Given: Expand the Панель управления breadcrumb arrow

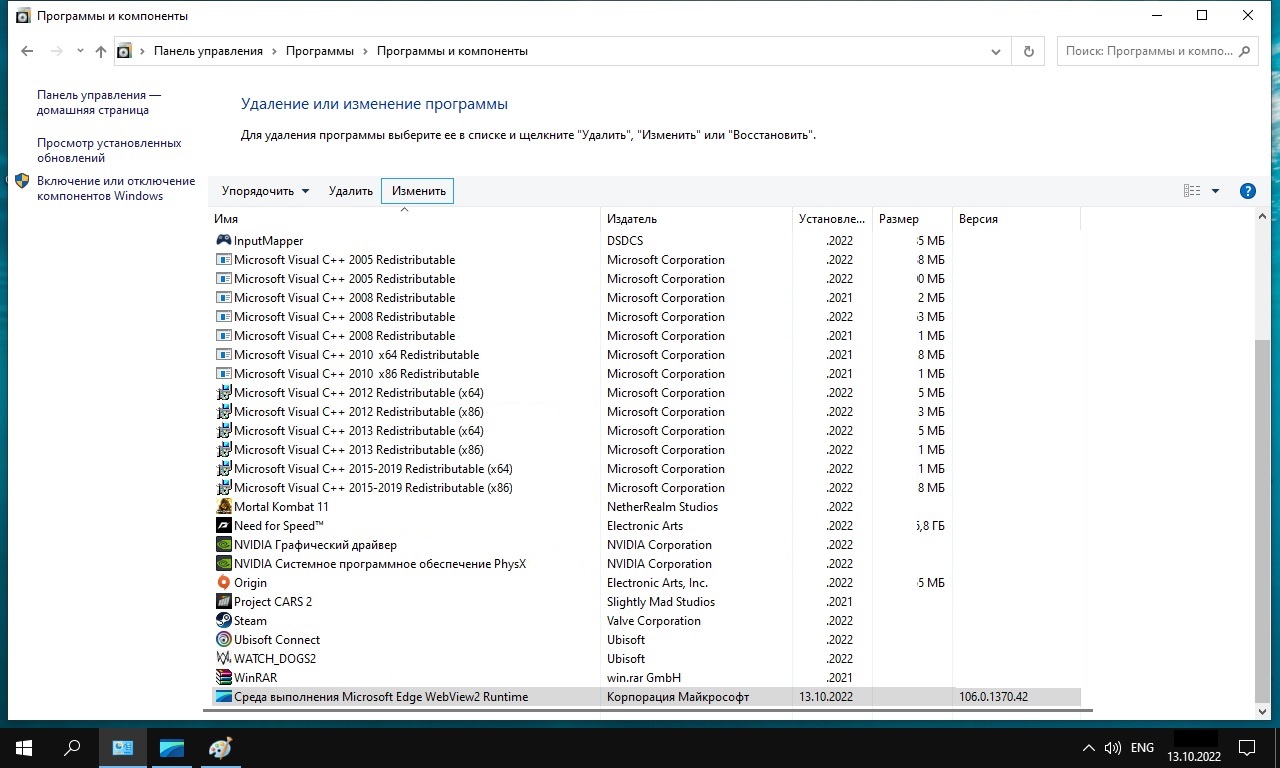Looking at the screenshot, I should point(274,51).
